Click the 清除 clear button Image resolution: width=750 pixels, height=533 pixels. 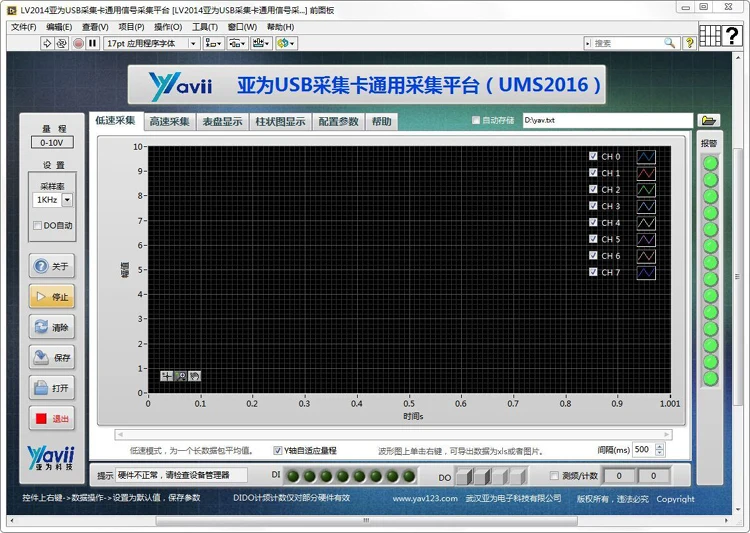tap(52, 327)
